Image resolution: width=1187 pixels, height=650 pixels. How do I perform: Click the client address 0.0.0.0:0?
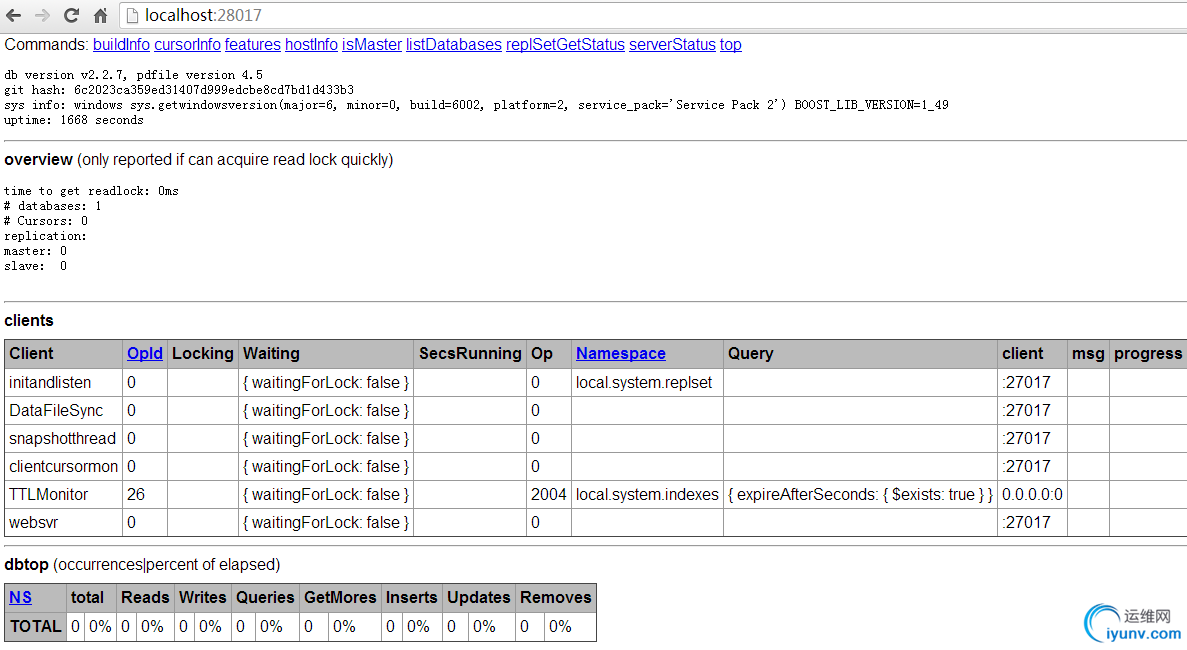pos(1033,495)
